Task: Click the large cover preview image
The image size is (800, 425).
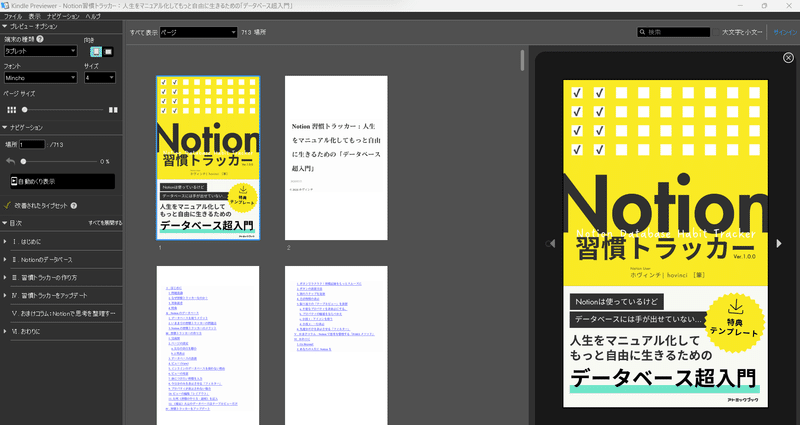Action: tap(665, 244)
